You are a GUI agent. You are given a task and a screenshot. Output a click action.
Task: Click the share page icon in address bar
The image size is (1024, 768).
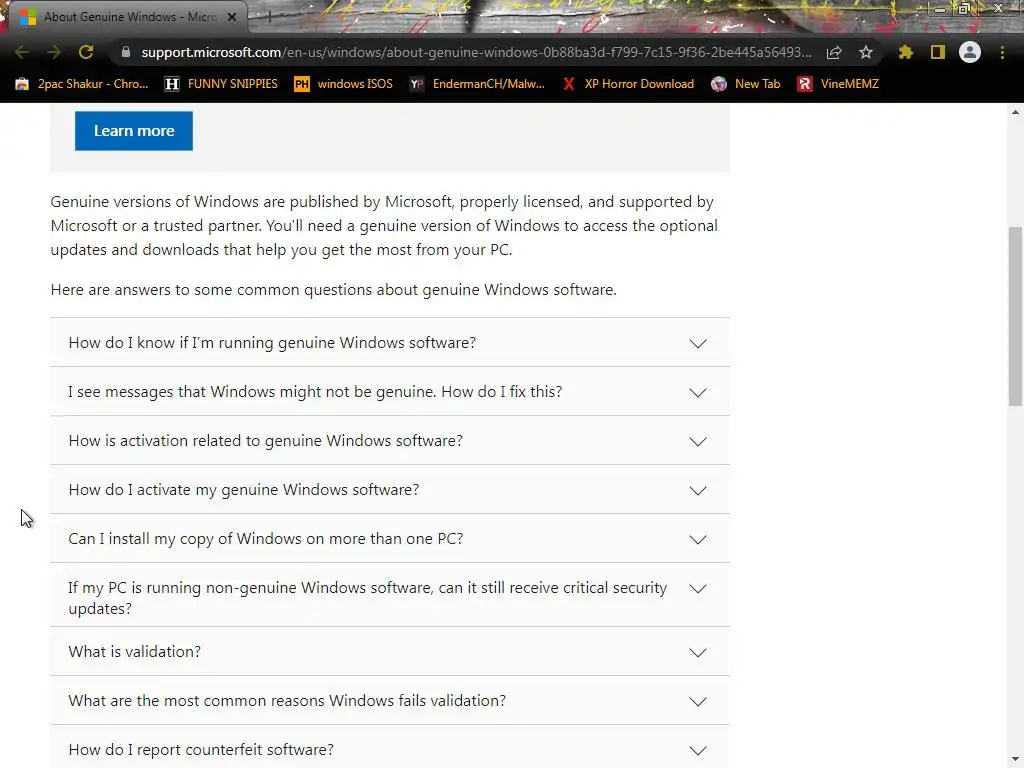pos(834,52)
